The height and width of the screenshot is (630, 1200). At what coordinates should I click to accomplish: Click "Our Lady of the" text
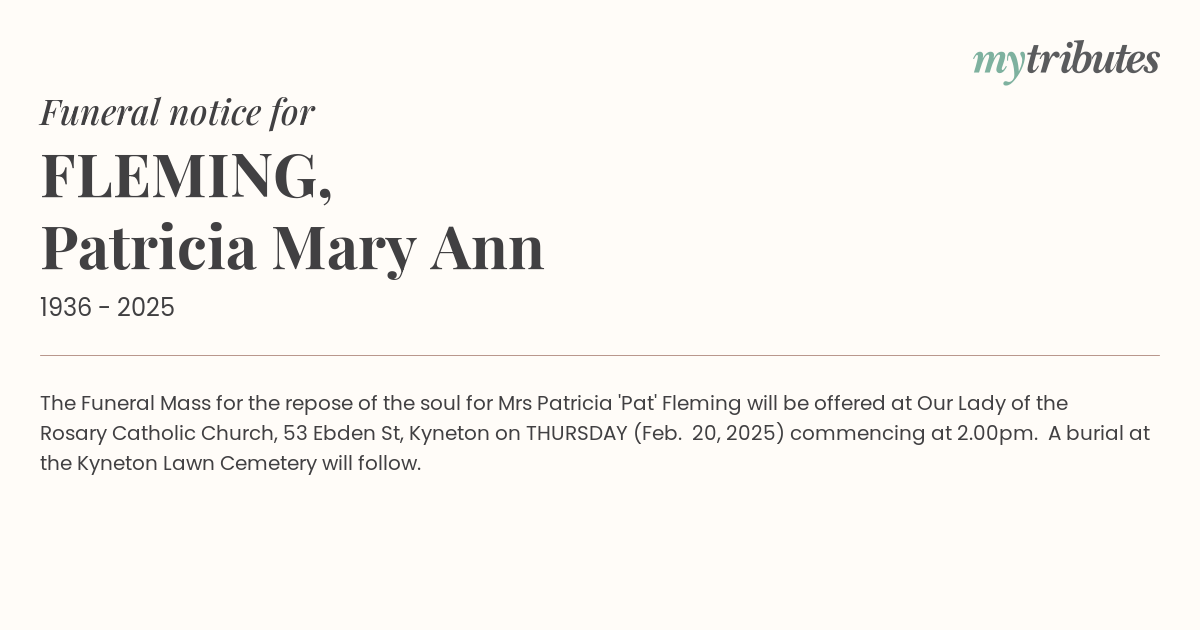click(x=993, y=403)
